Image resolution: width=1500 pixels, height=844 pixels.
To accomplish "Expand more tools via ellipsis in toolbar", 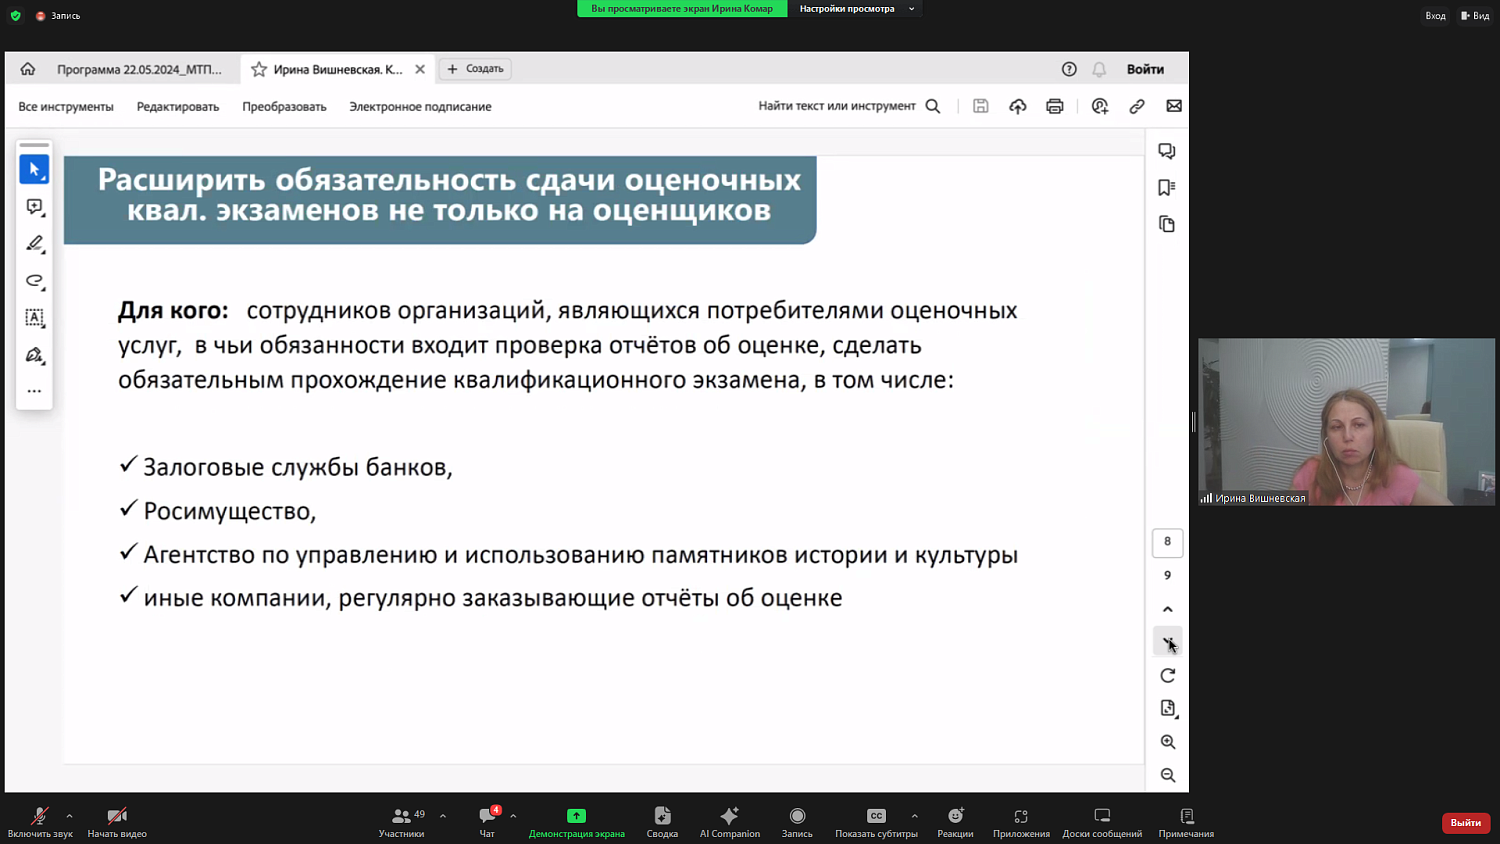I will point(34,391).
